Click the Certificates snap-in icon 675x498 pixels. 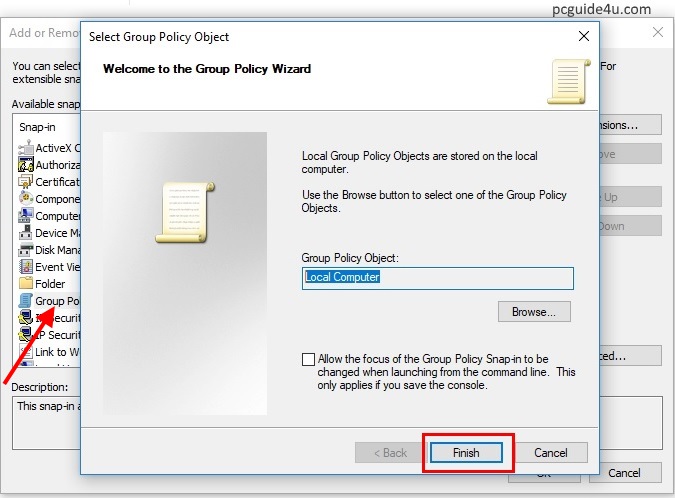[26, 182]
